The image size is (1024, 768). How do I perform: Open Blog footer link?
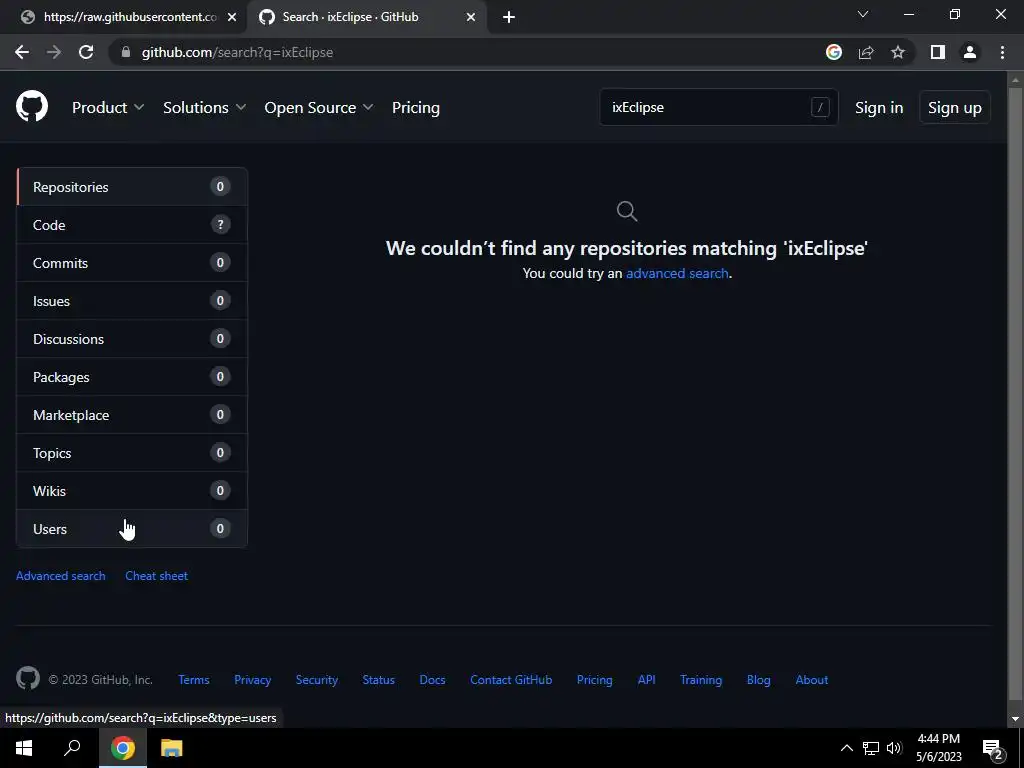759,679
